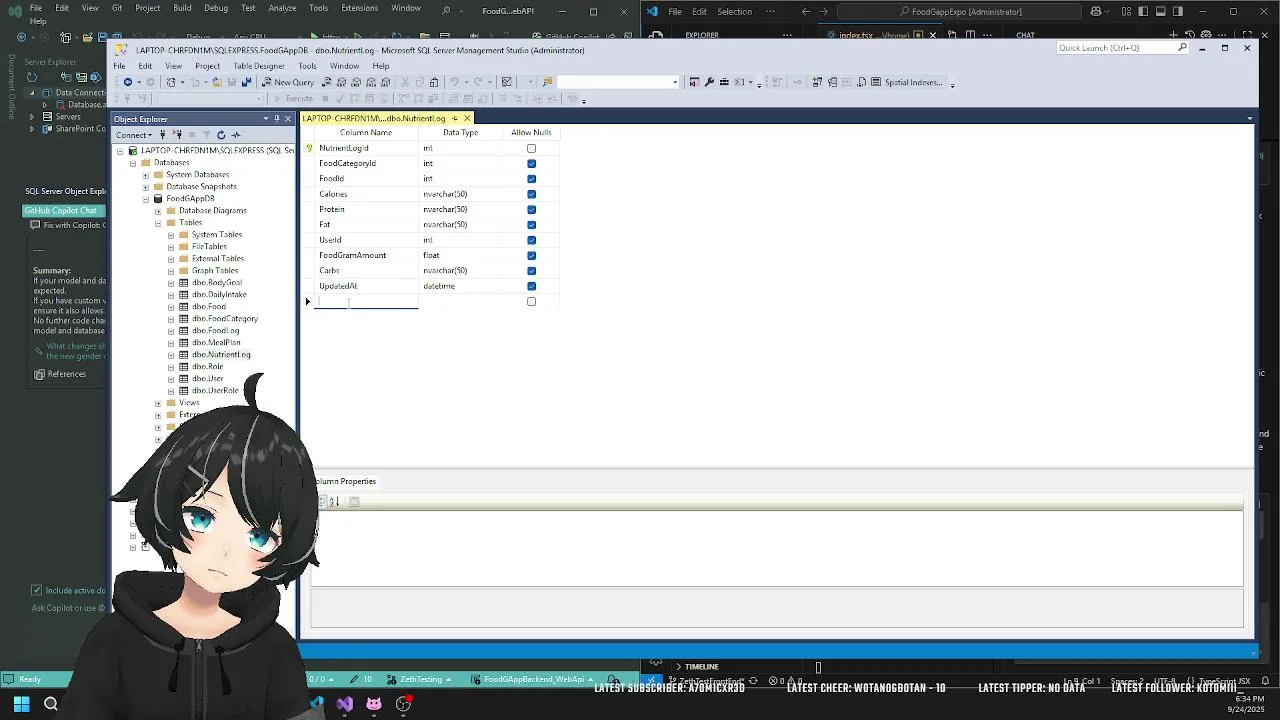Toggle Allow Nulls for FoodGramAmount

pos(531,255)
